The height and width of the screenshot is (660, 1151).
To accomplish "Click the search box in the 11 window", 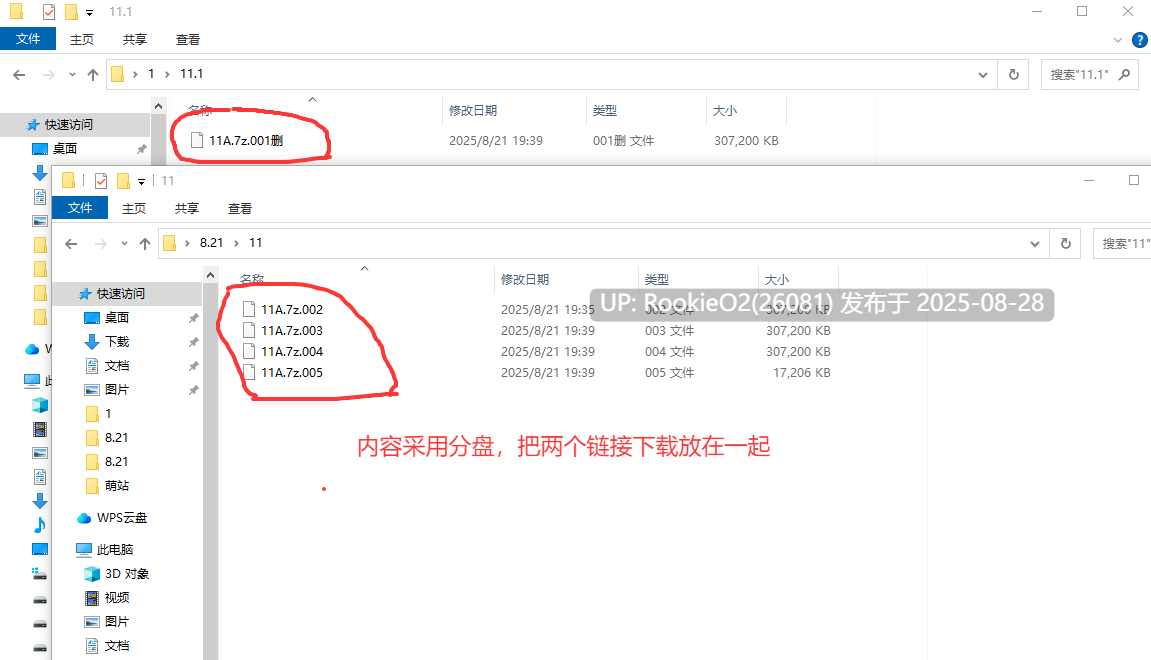I will point(1122,244).
